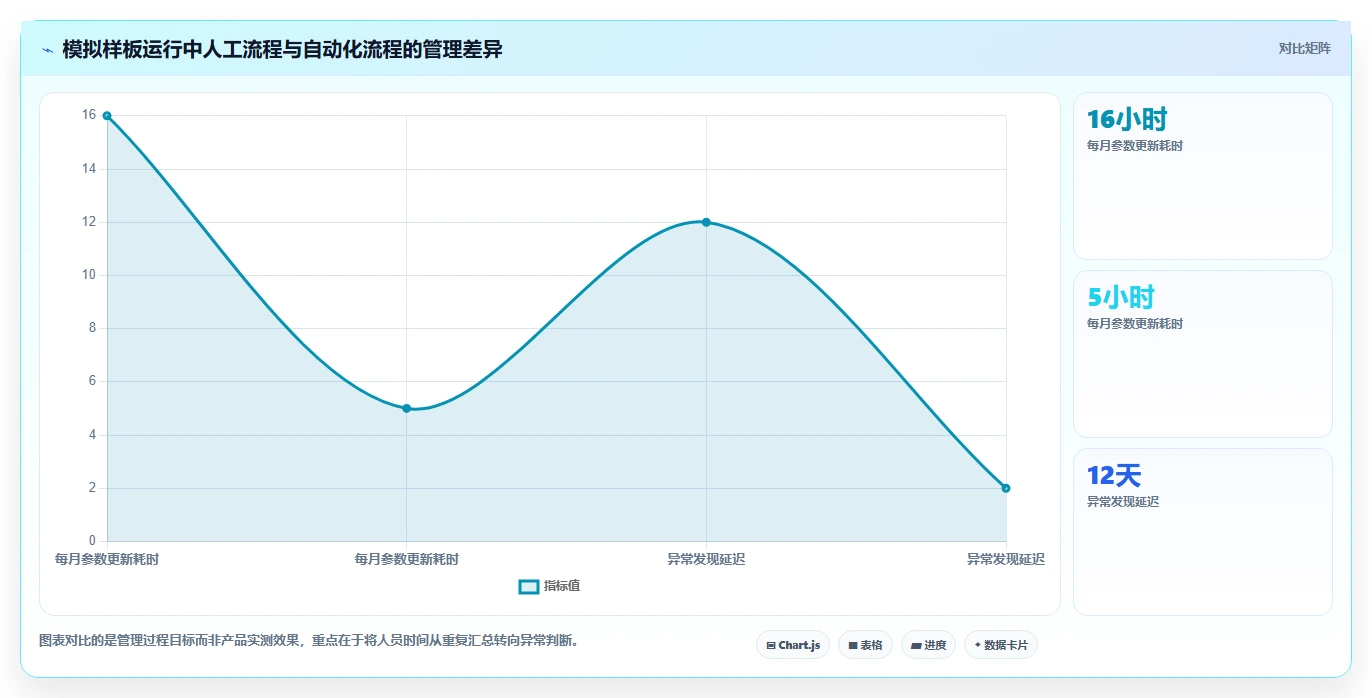The width and height of the screenshot is (1372, 698).
Task: Click the y-axis tick label 0
Action: click(x=92, y=541)
